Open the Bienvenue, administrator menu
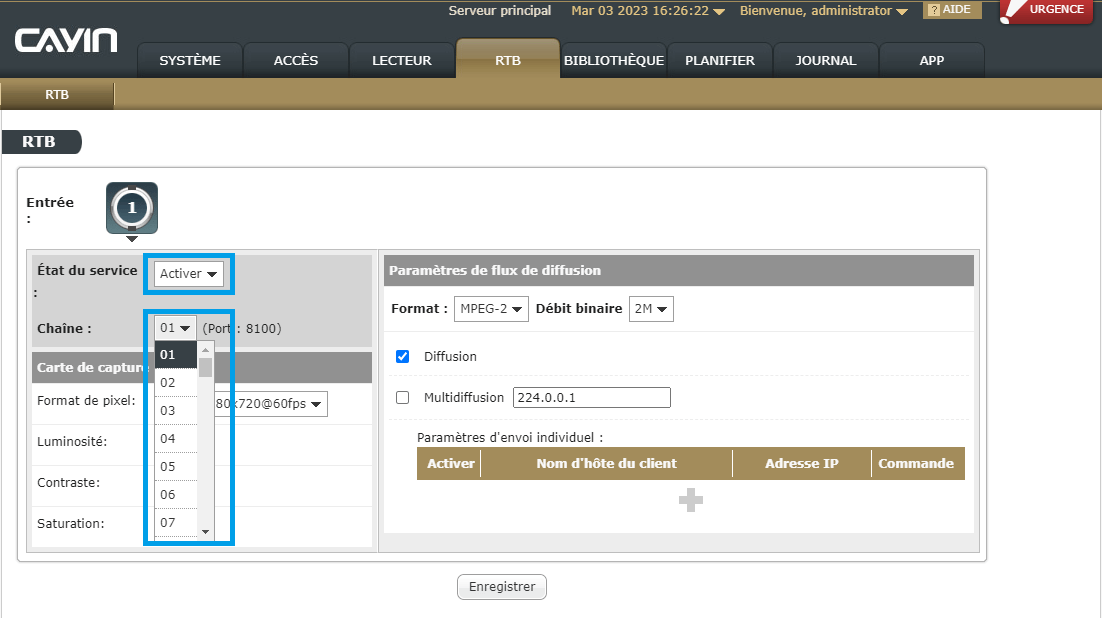 (823, 11)
